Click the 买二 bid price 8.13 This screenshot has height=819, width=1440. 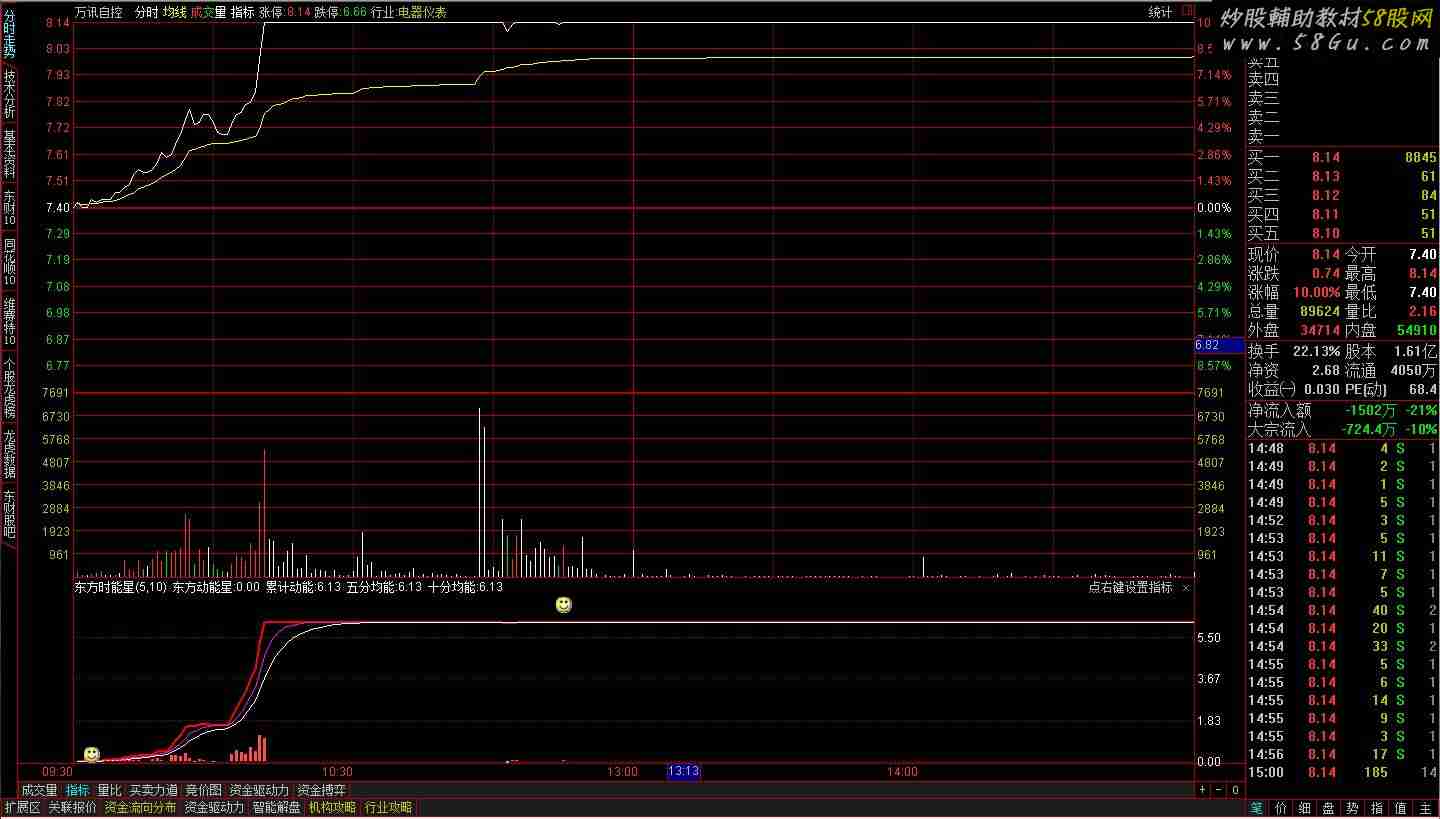coord(1325,176)
